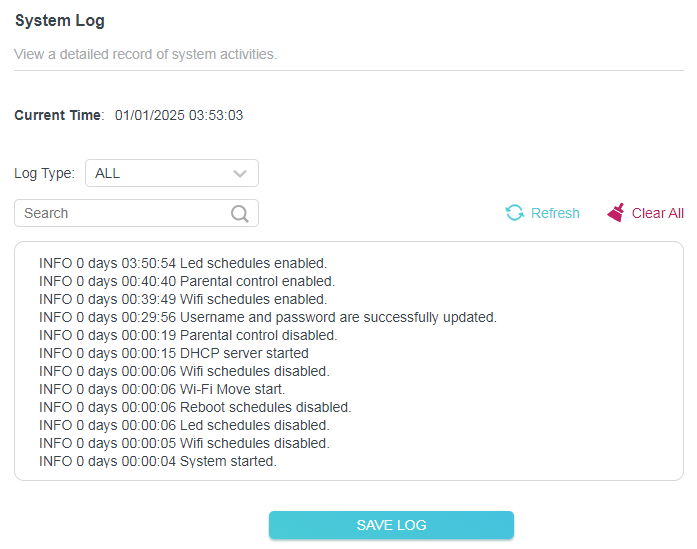The height and width of the screenshot is (549, 697).
Task: Click the Wifi schedules enabled log line
Action: pos(183,299)
